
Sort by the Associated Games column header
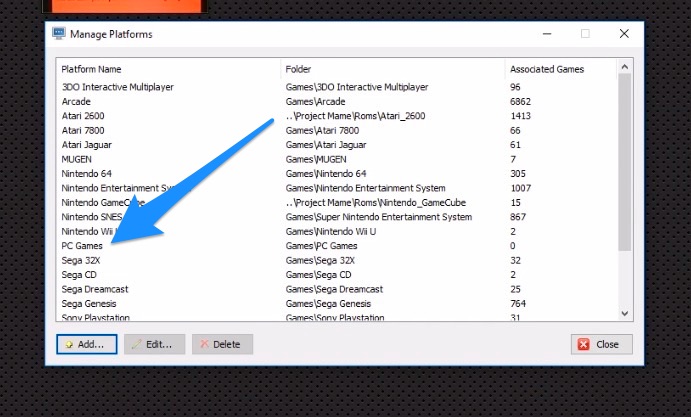pyautogui.click(x=547, y=69)
